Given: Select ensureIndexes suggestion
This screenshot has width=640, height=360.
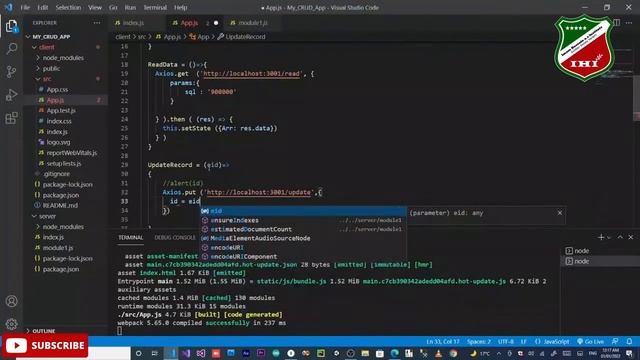Looking at the screenshot, I should 303,220.
